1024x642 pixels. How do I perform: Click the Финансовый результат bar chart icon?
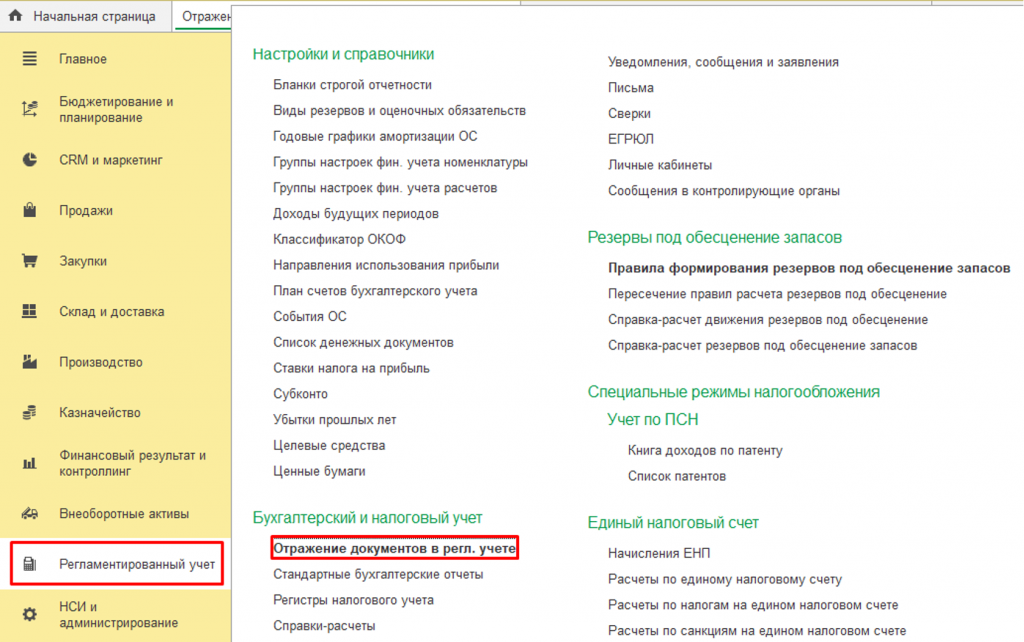[x=29, y=463]
